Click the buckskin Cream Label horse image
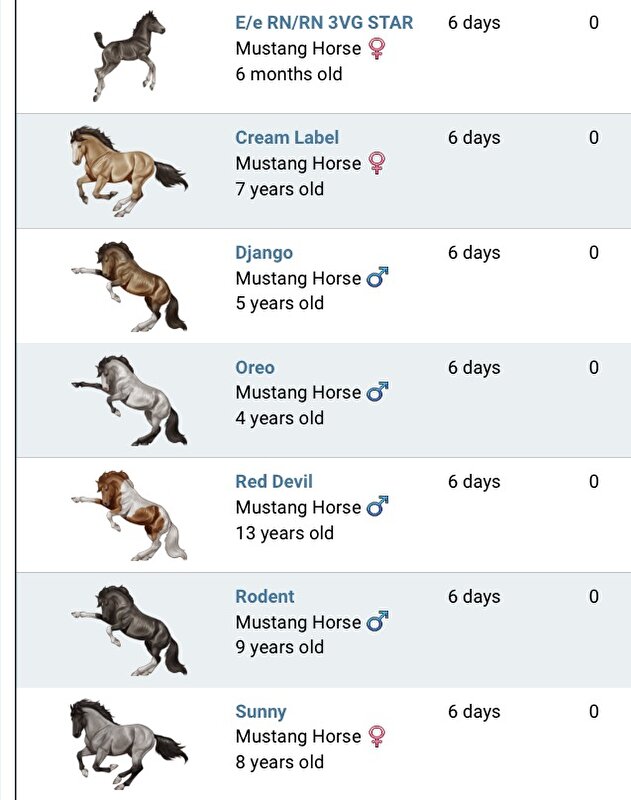631x800 pixels. point(129,171)
